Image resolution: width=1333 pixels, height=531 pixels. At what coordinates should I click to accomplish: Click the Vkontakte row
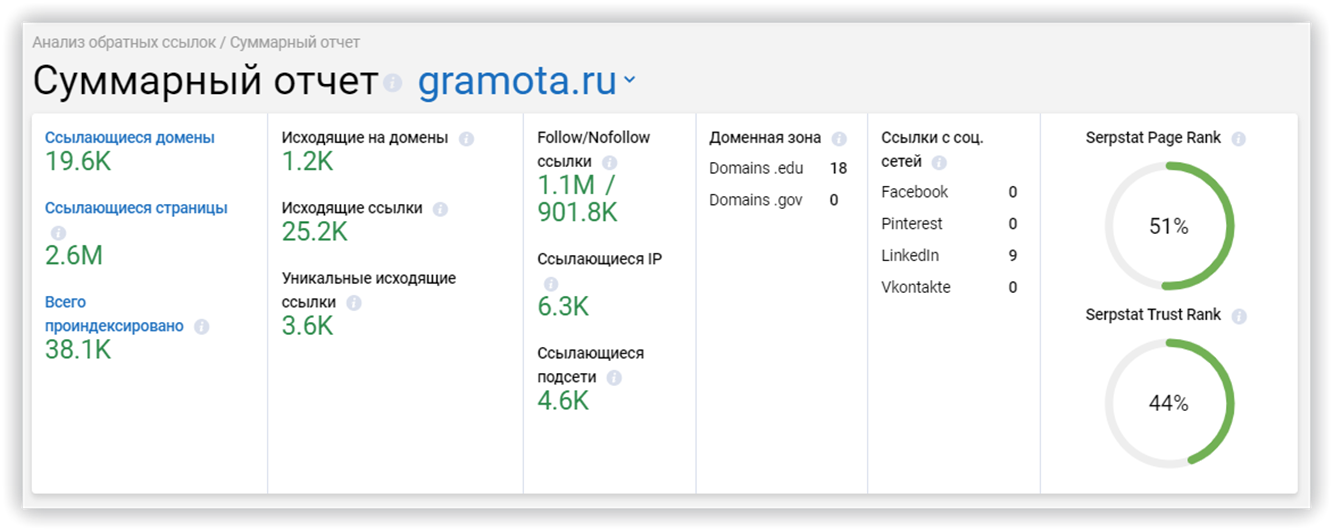(x=949, y=288)
